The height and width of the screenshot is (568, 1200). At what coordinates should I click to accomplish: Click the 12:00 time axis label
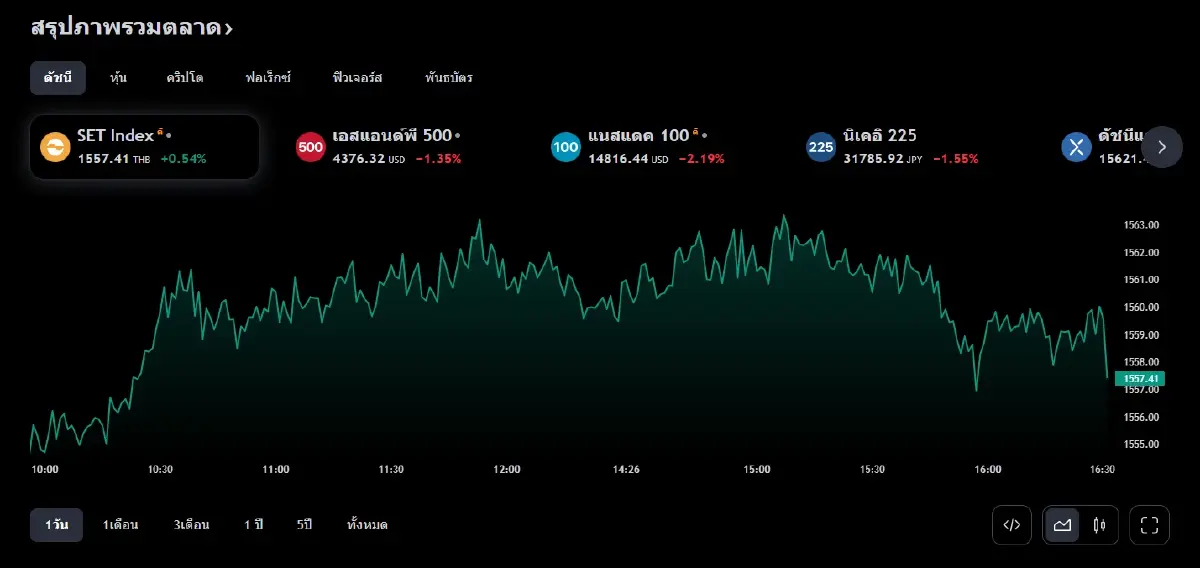507,469
